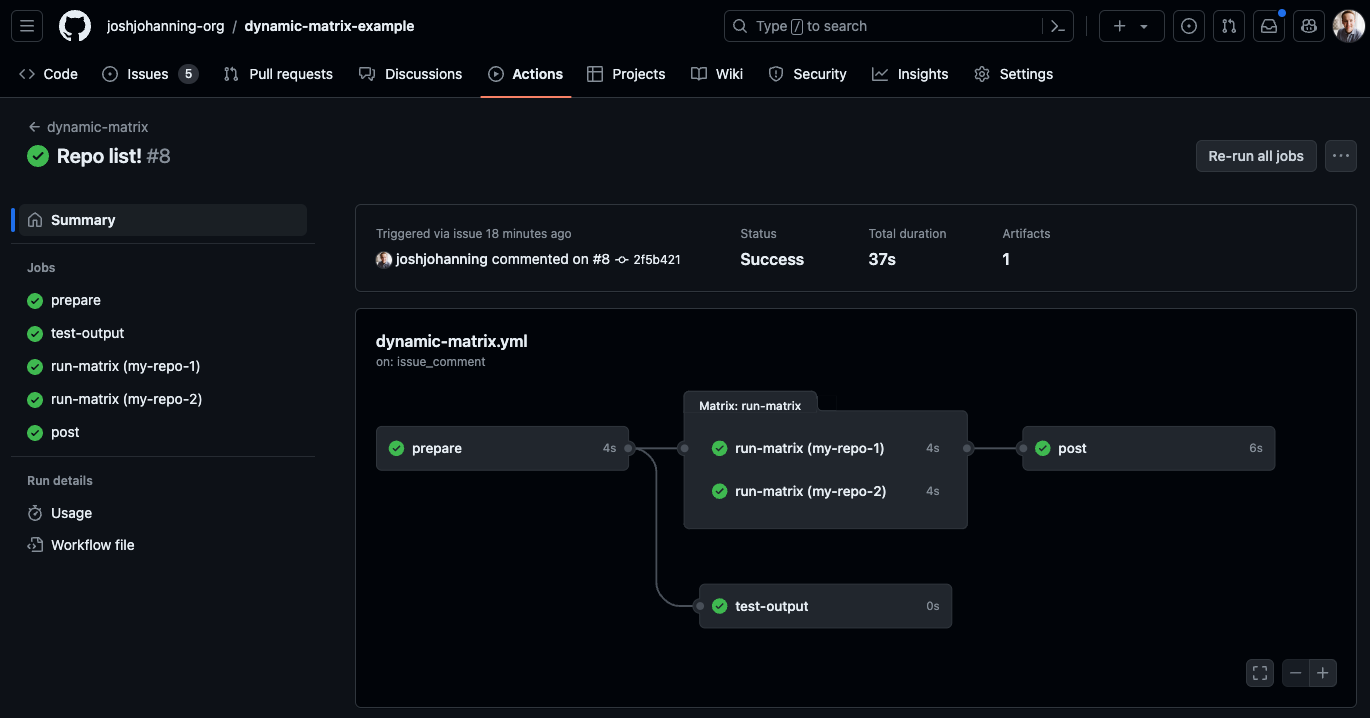Click Re-run all jobs button
This screenshot has width=1370, height=718.
1256,156
